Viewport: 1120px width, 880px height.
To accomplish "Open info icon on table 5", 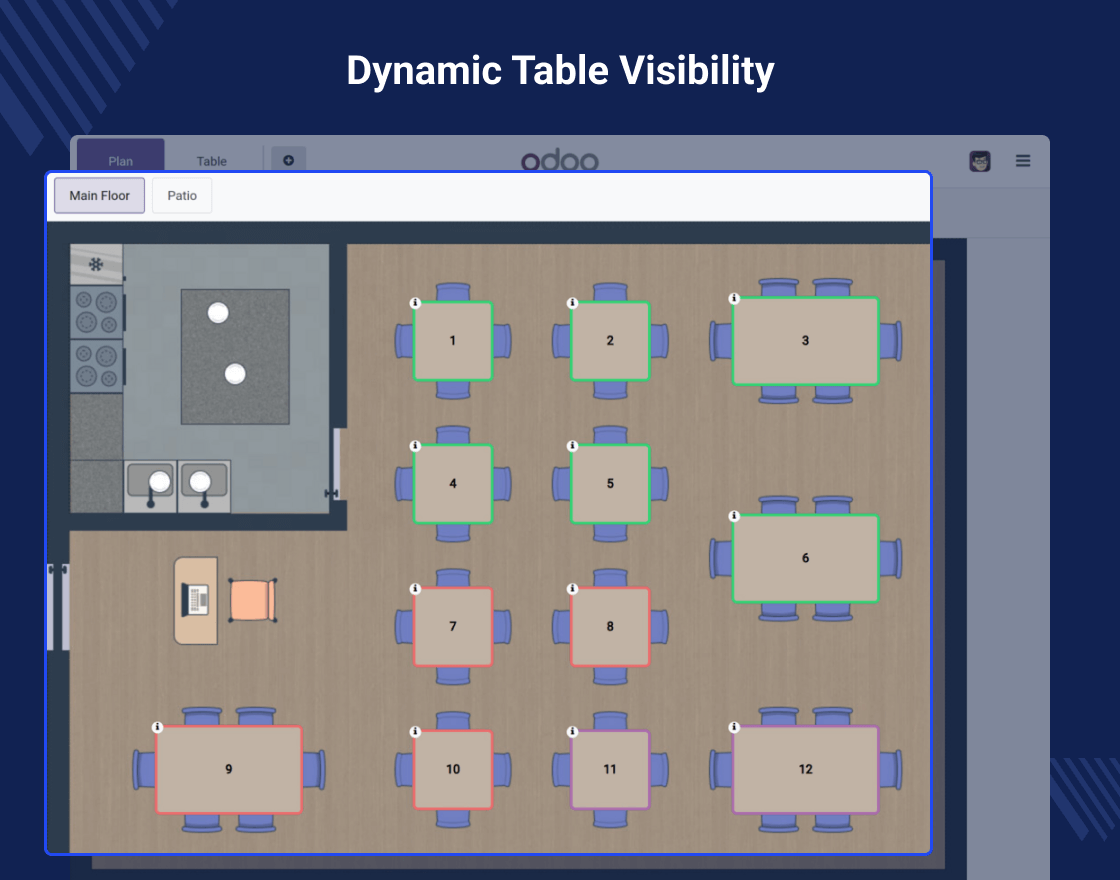I will (572, 446).
